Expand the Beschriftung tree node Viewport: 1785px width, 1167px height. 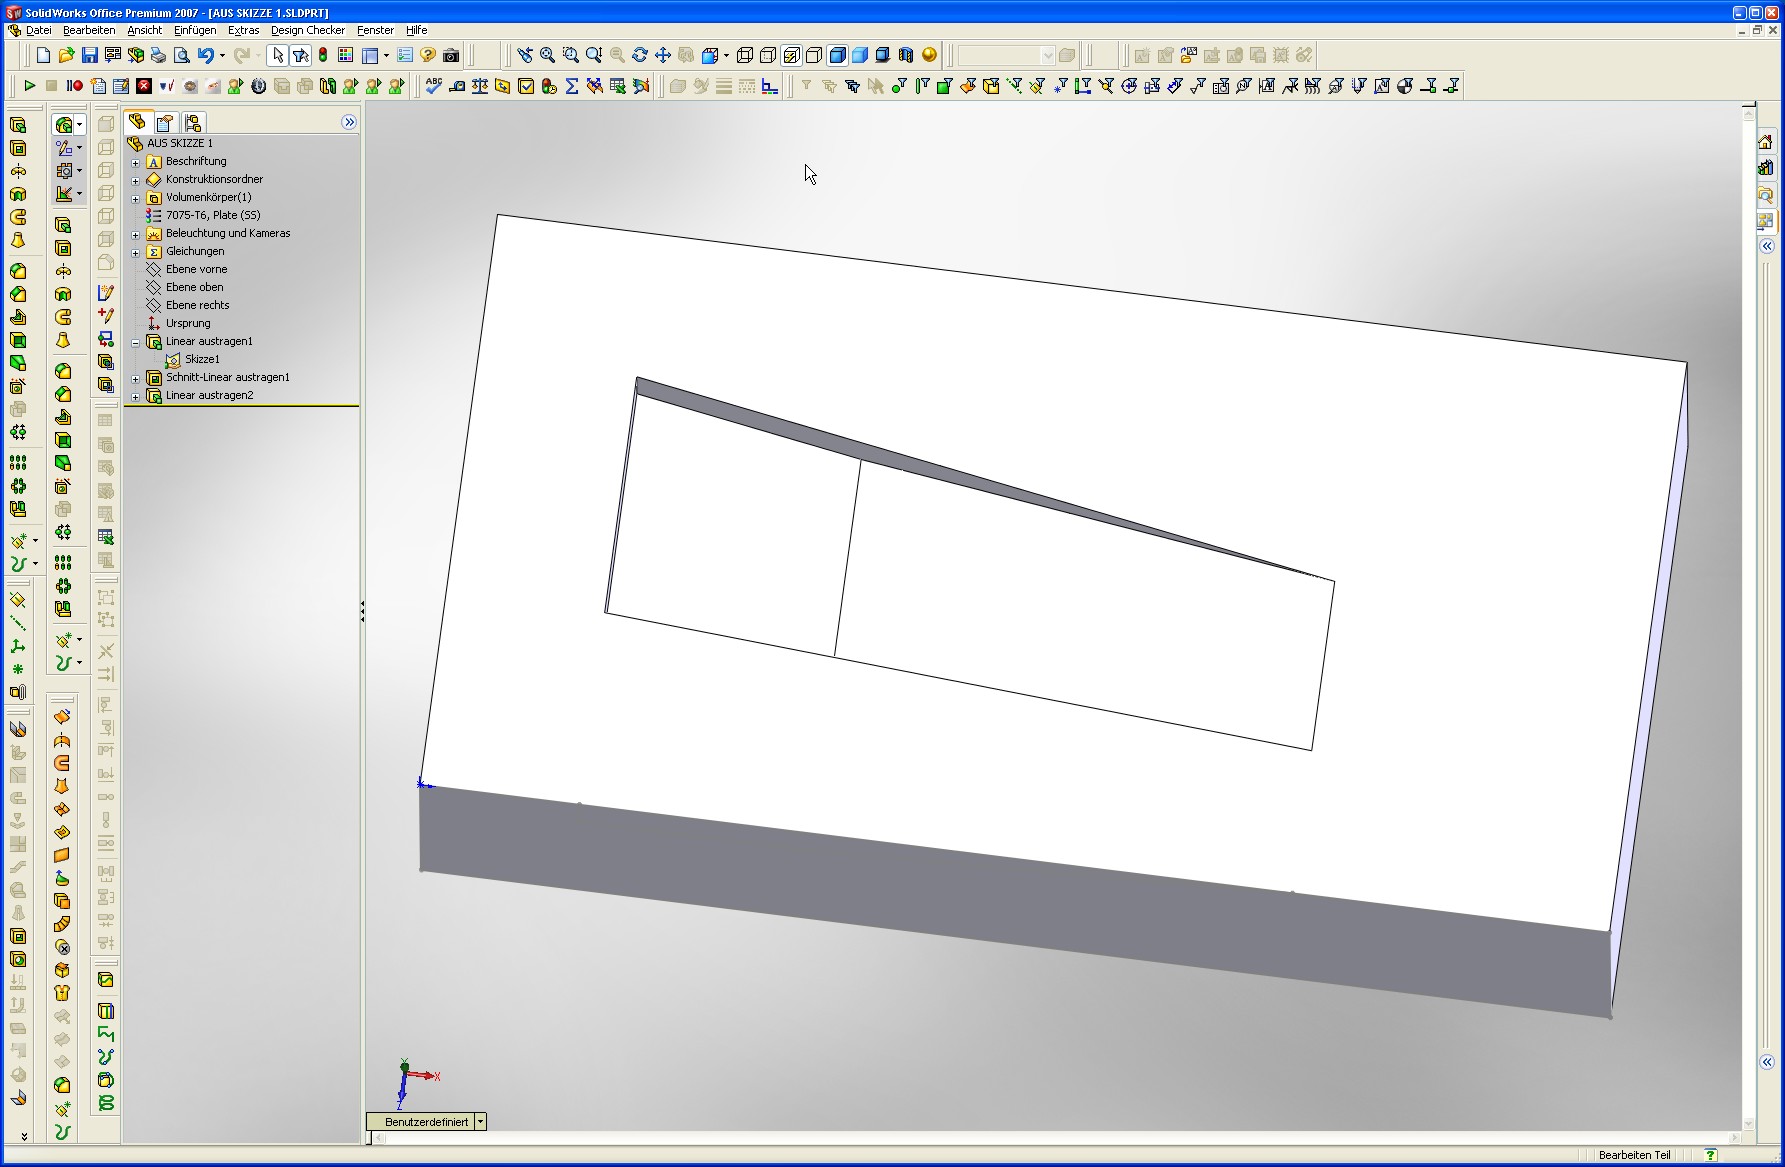click(x=136, y=162)
